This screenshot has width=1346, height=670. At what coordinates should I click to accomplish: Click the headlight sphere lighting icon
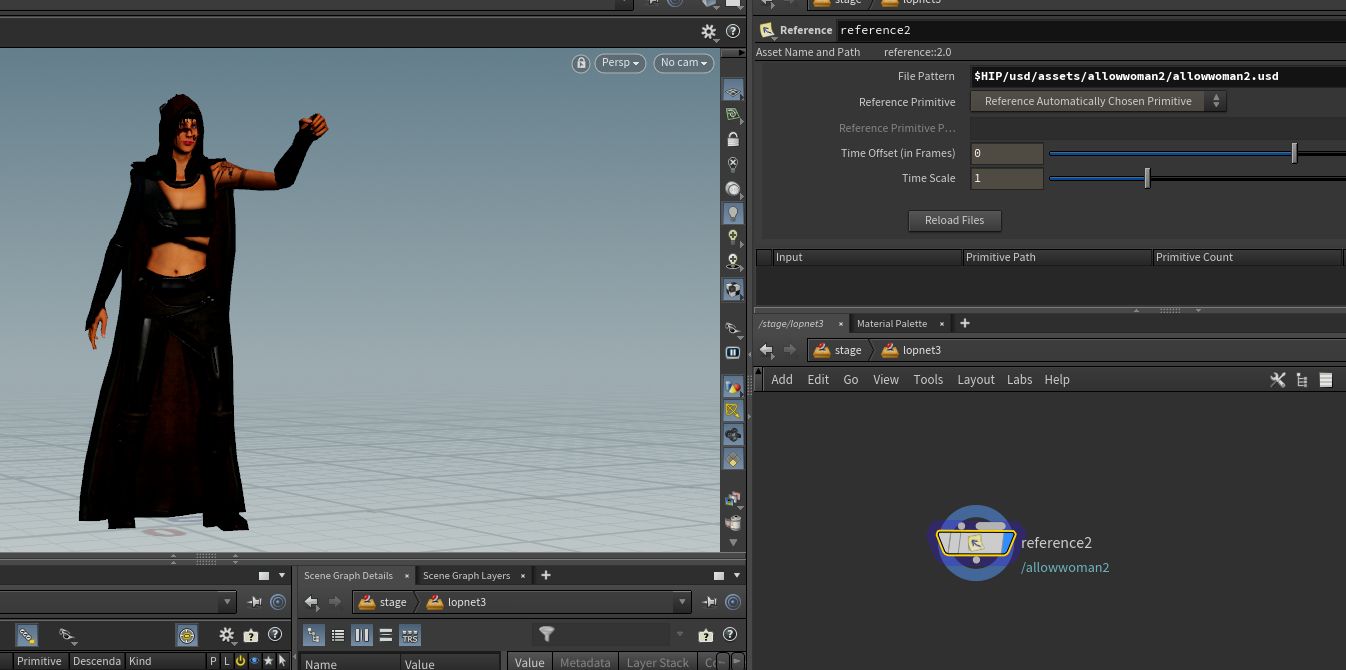pyautogui.click(x=733, y=188)
